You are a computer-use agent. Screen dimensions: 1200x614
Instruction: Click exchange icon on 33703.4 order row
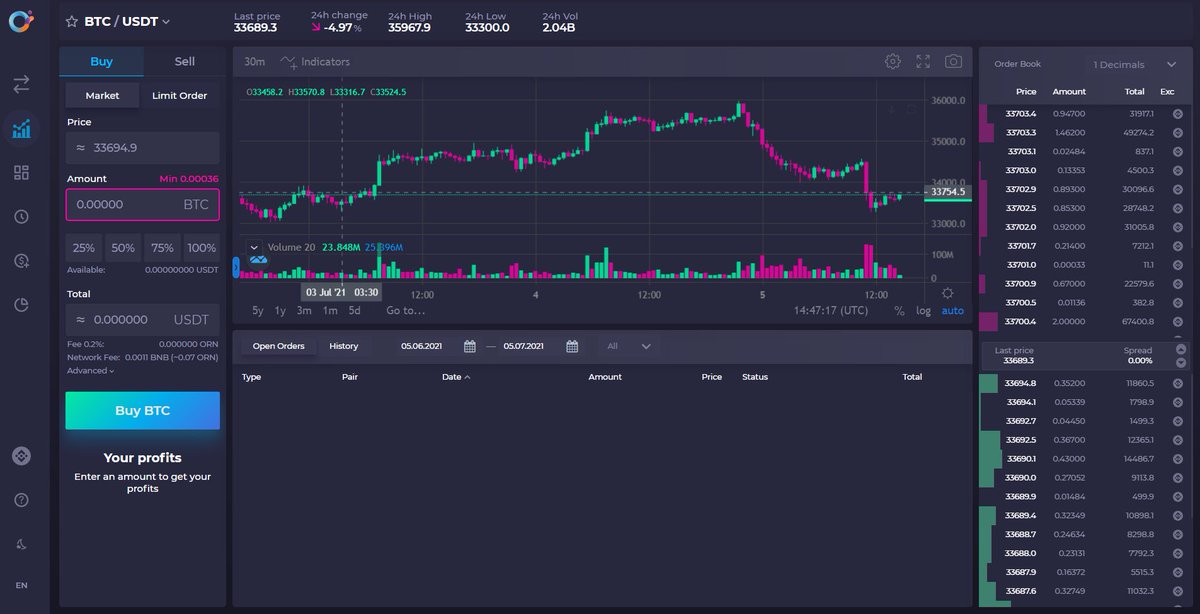[1177, 114]
